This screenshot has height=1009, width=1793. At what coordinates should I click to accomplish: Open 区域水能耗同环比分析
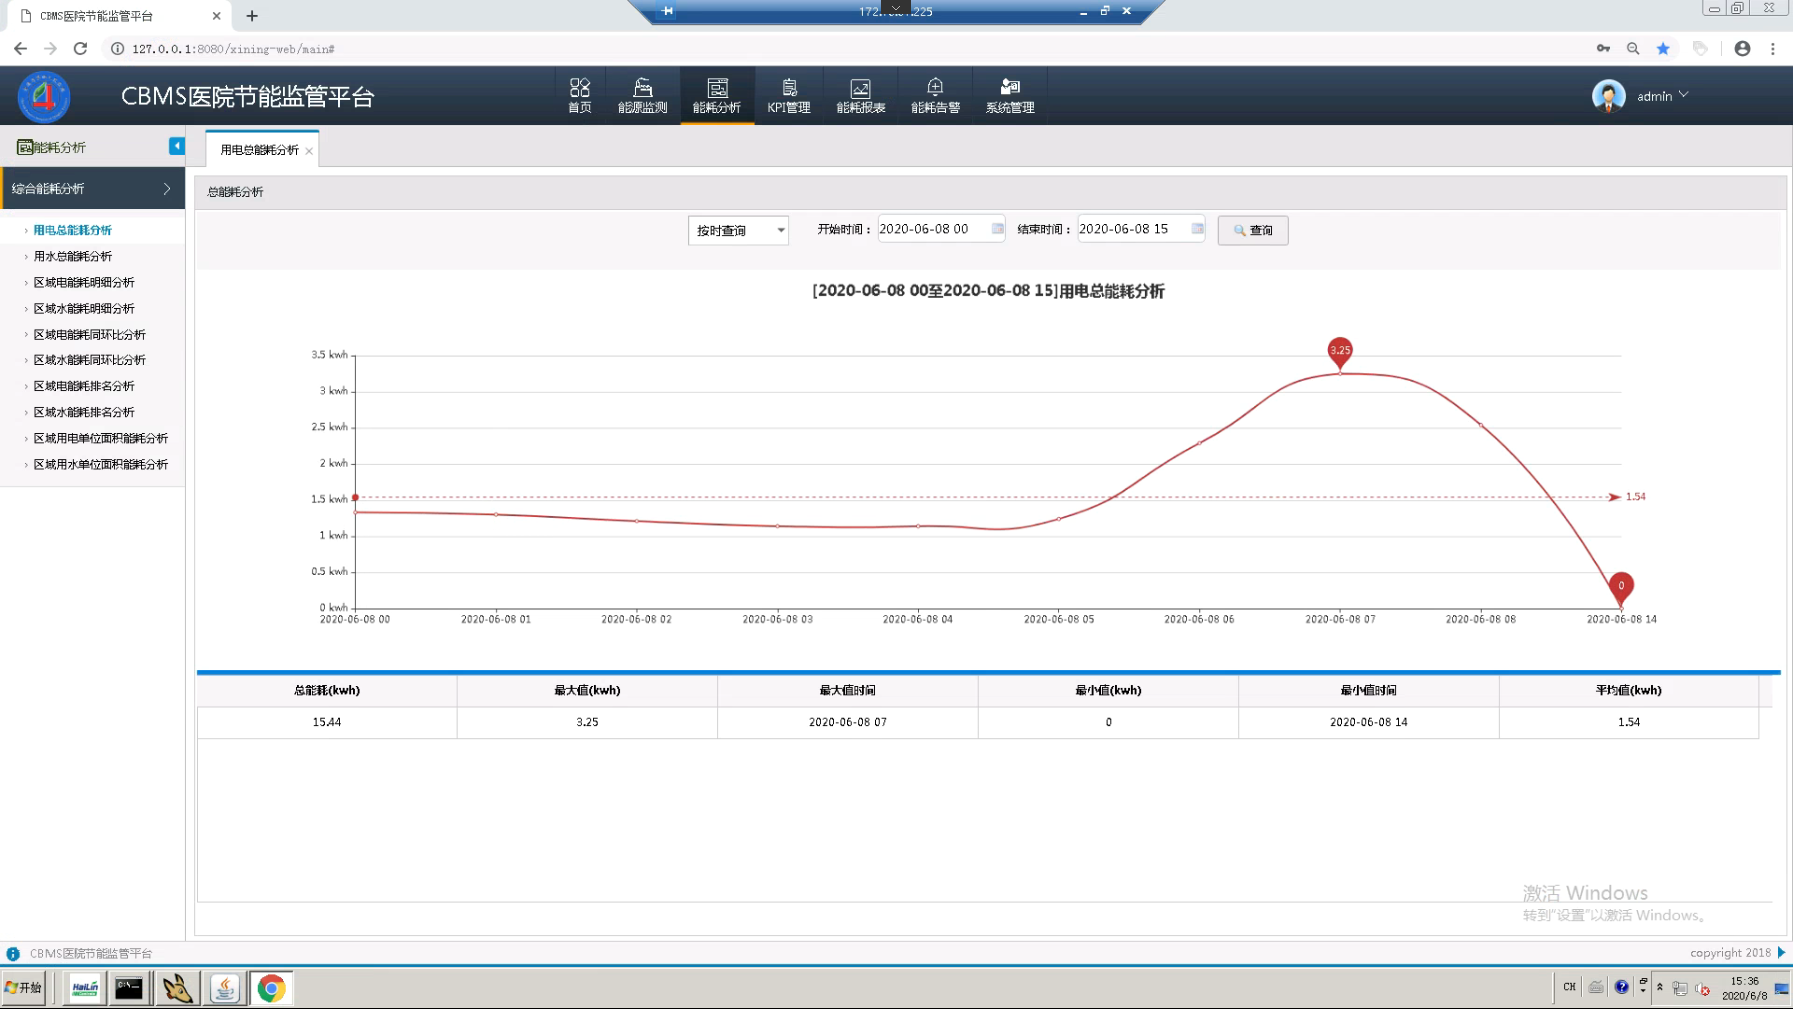(x=89, y=360)
